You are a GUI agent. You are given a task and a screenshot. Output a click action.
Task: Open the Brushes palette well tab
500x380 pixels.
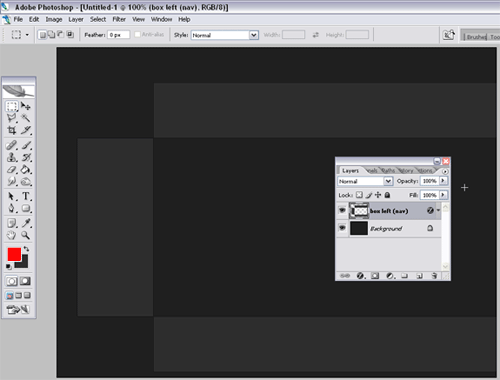(x=476, y=37)
